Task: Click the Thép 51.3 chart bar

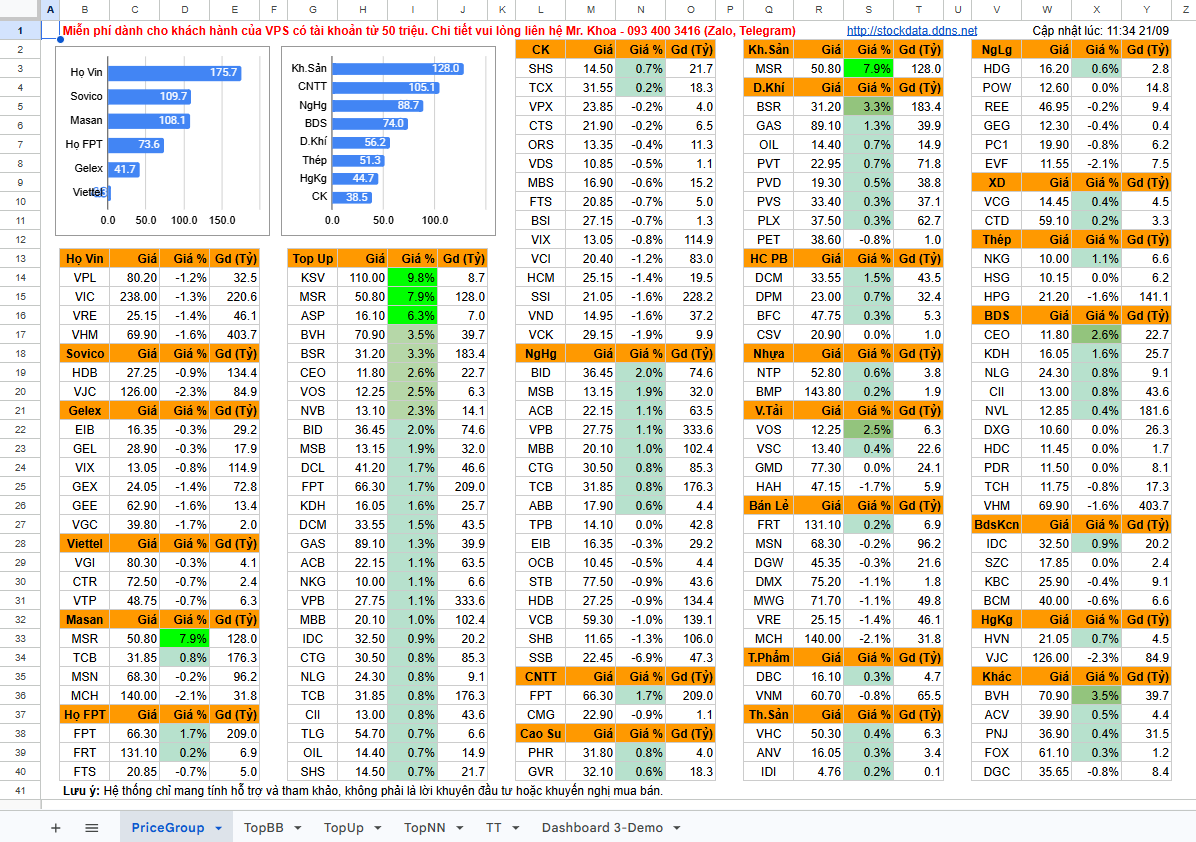Action: [358, 160]
